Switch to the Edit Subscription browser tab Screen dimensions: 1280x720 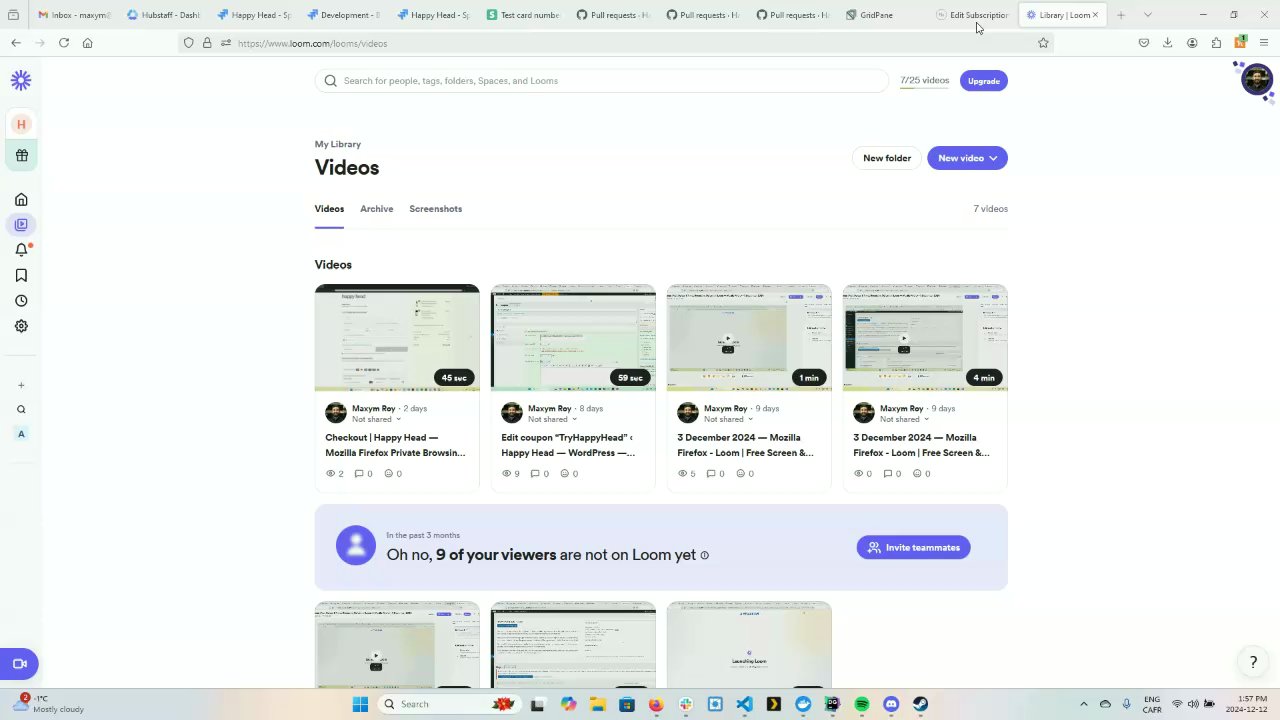click(x=973, y=15)
